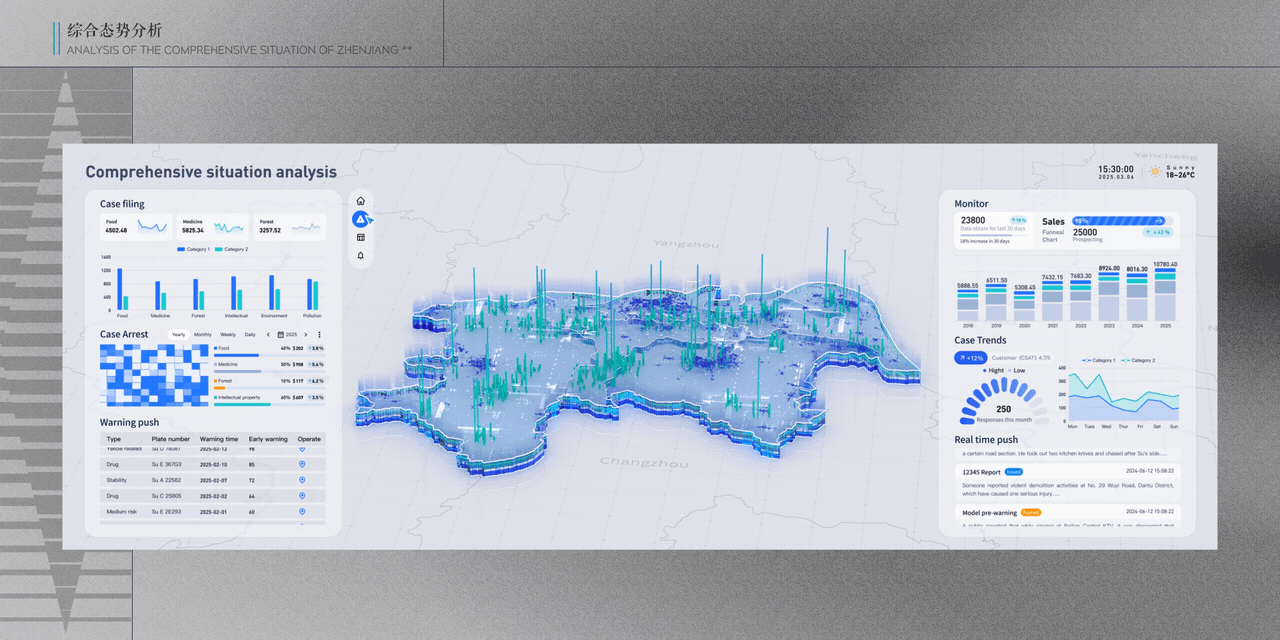Select the active navigation arrow icon
This screenshot has height=640, width=1280.
[x=360, y=219]
